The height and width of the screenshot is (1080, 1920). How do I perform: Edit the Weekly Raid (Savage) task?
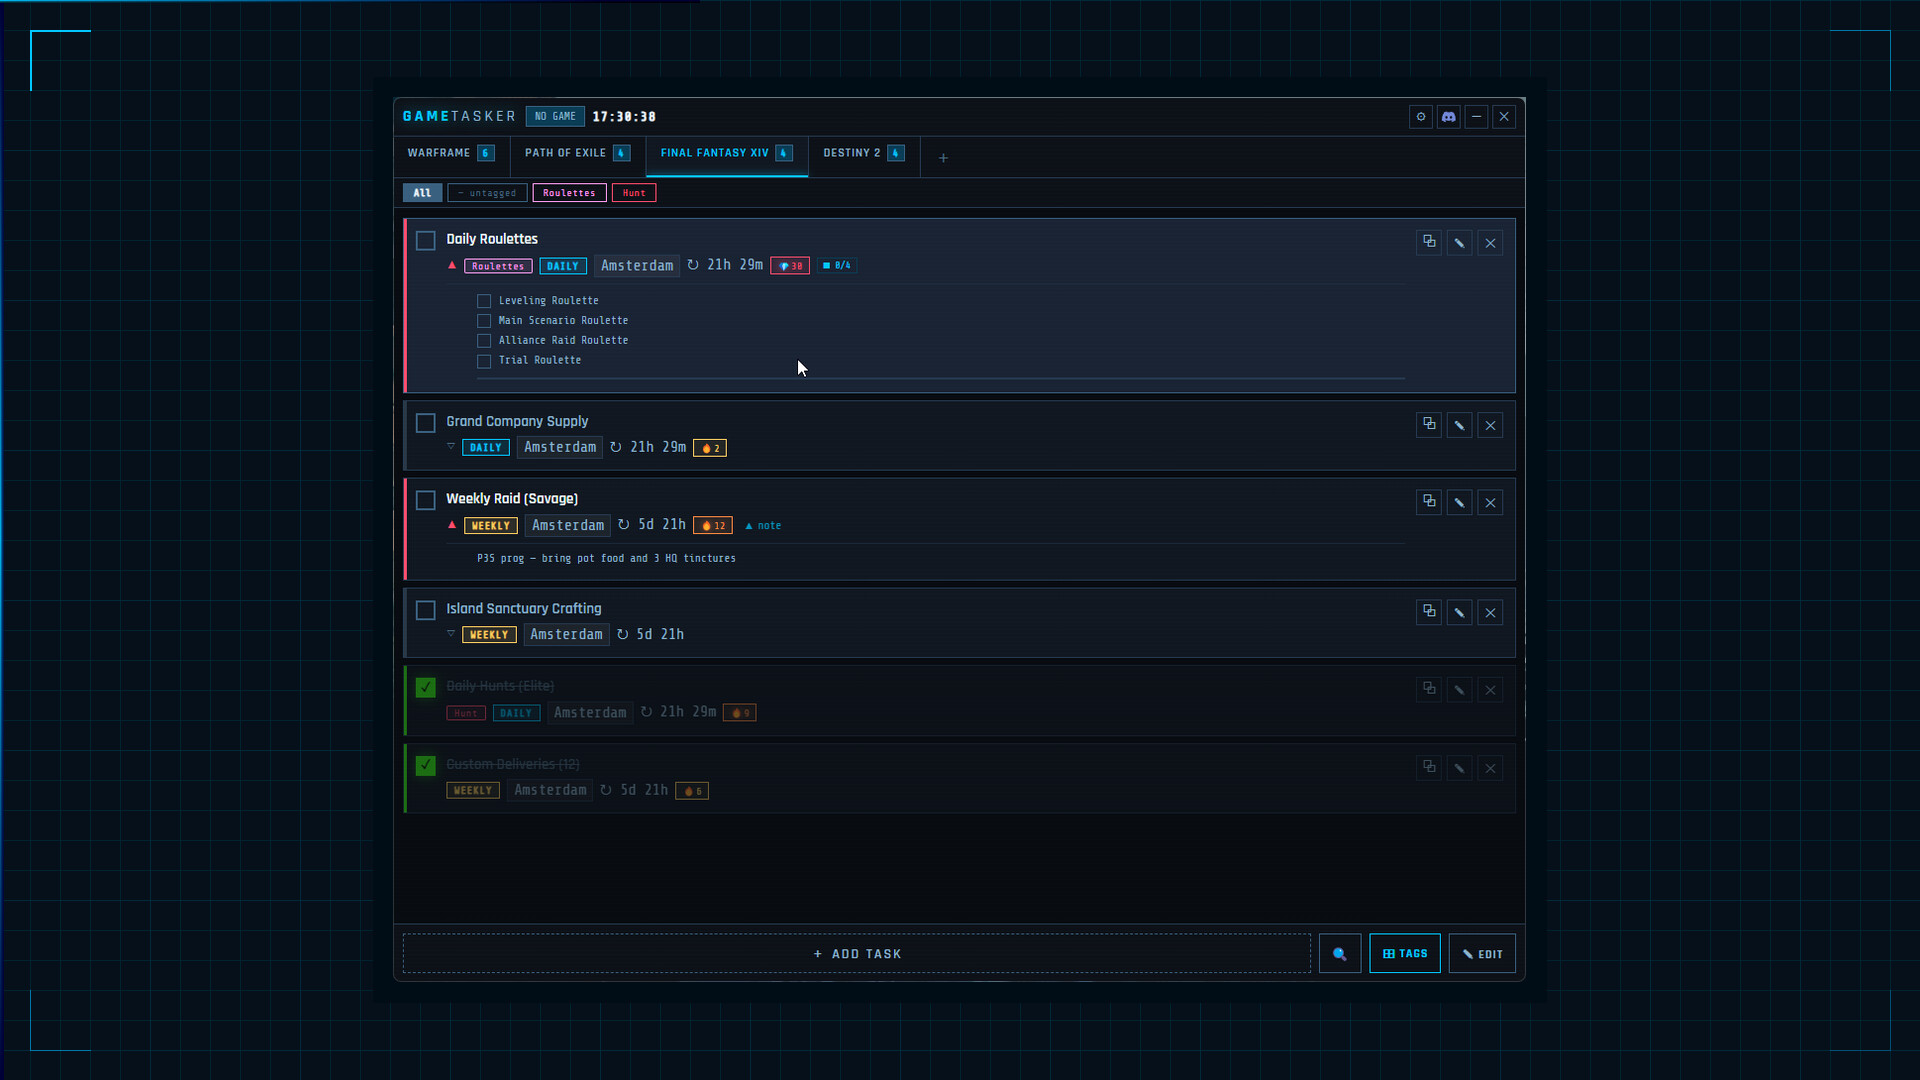pyautogui.click(x=1459, y=502)
